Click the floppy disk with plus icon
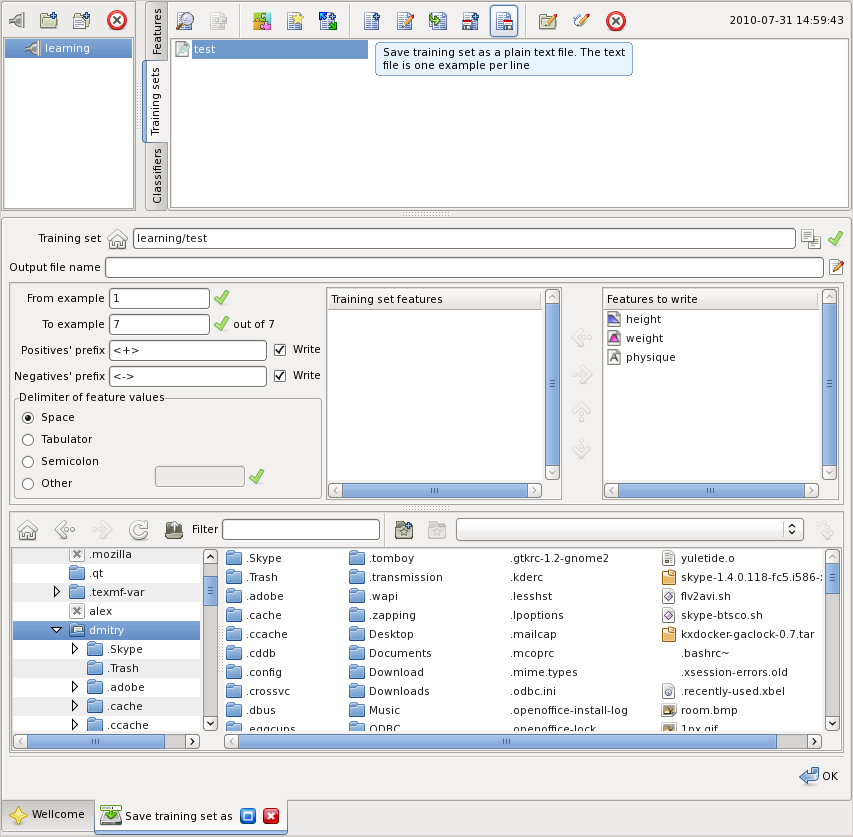This screenshot has height=837, width=853. (x=471, y=21)
